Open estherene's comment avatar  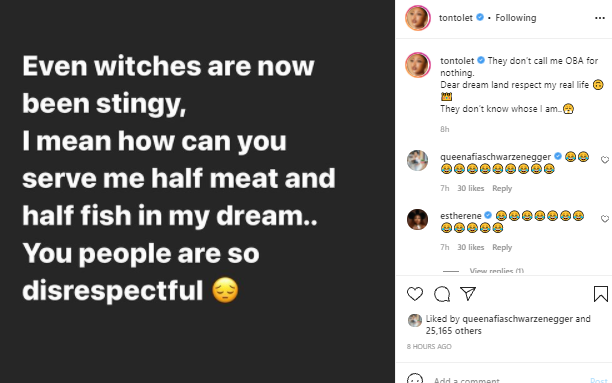click(417, 219)
